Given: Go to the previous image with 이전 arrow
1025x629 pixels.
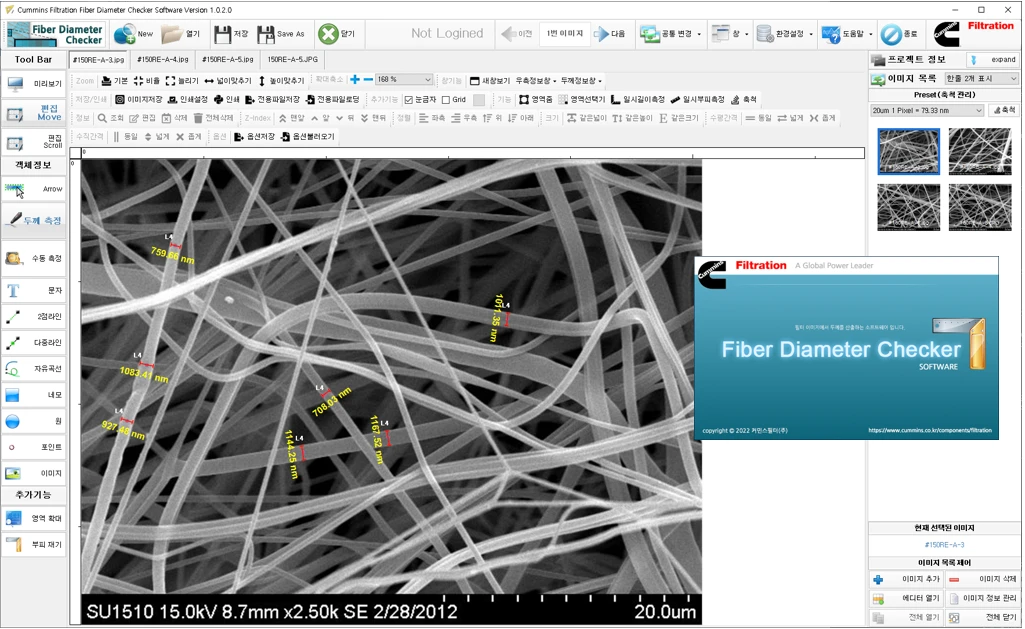Looking at the screenshot, I should click(x=516, y=33).
